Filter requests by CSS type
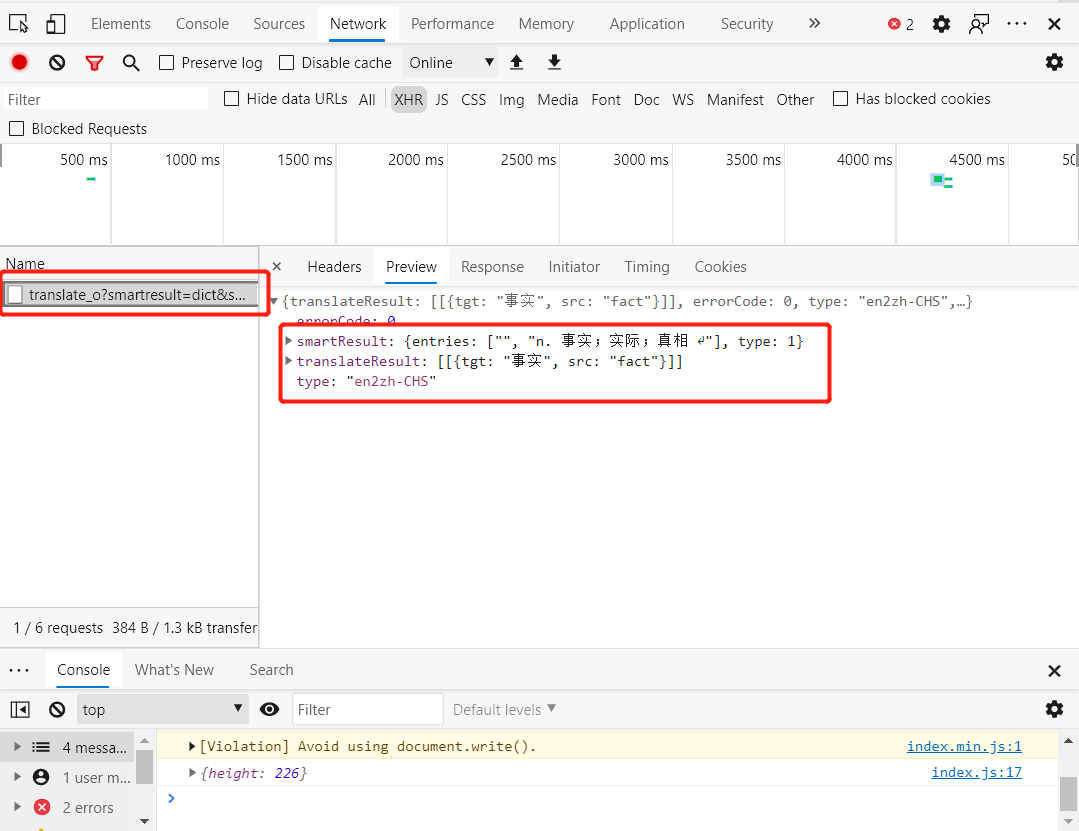Image resolution: width=1079 pixels, height=831 pixels. (x=473, y=100)
